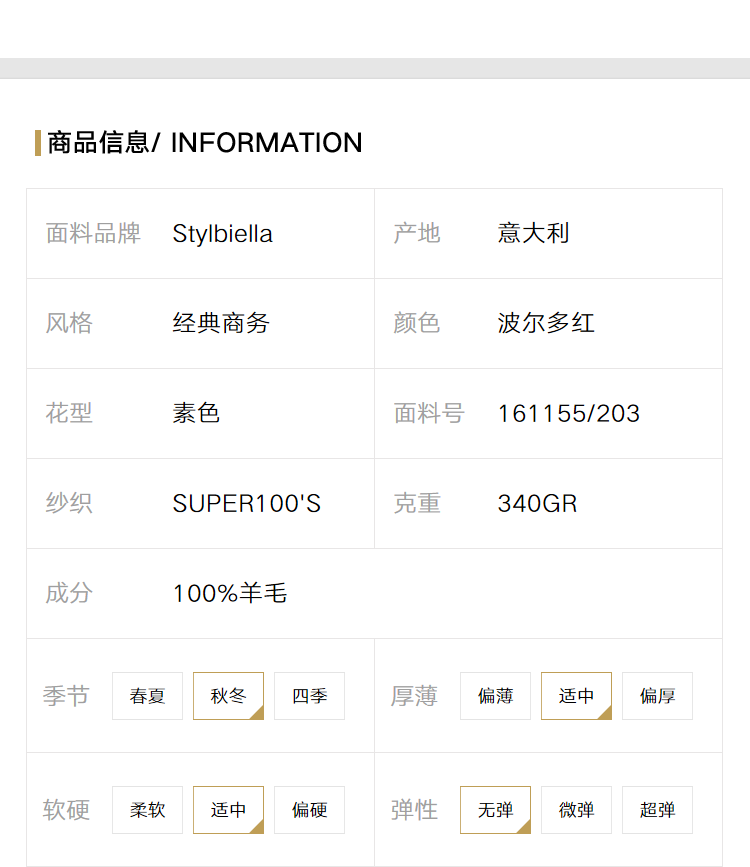
Task: Click the 100%羊毛 composition value
Action: tap(230, 593)
